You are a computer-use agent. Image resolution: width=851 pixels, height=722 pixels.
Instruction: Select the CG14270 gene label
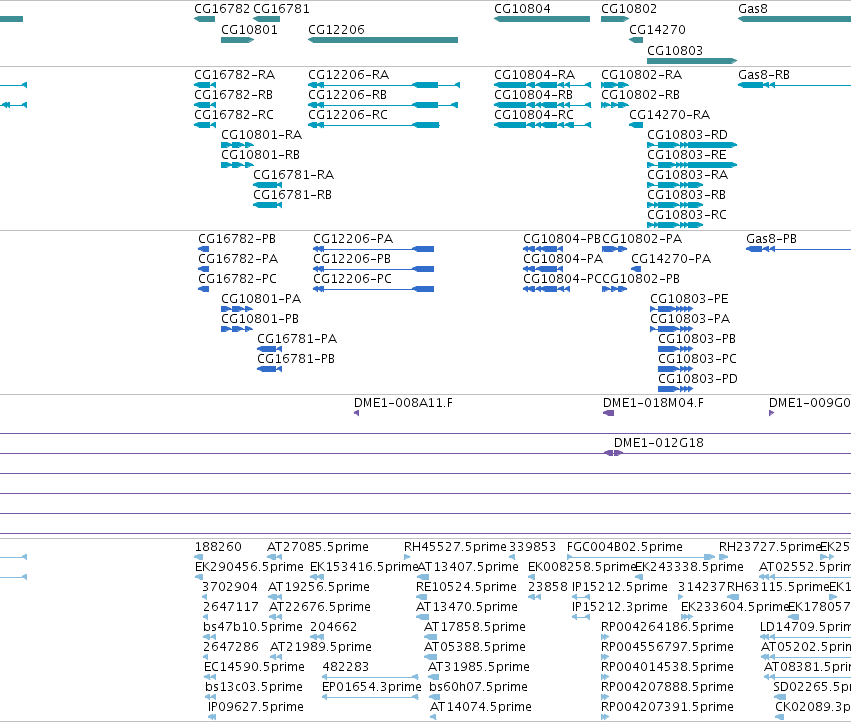click(657, 29)
